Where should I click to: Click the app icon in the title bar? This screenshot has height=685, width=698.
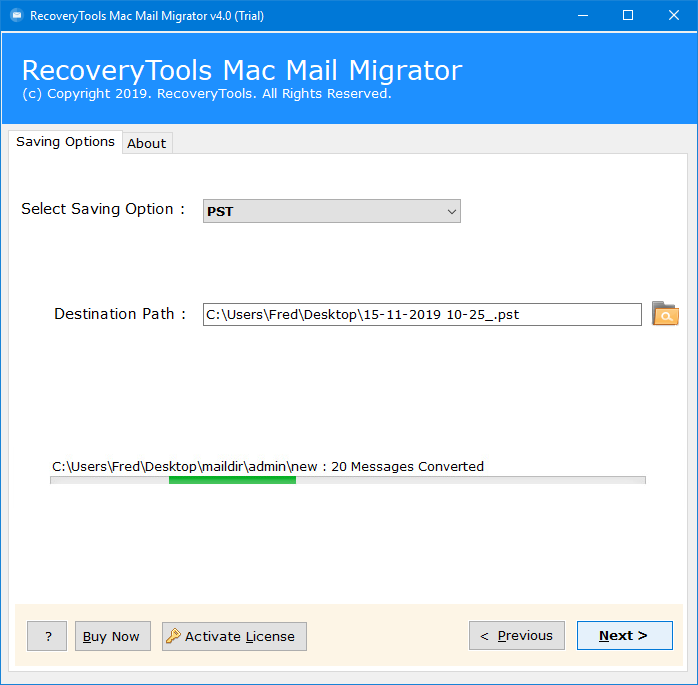pos(15,15)
